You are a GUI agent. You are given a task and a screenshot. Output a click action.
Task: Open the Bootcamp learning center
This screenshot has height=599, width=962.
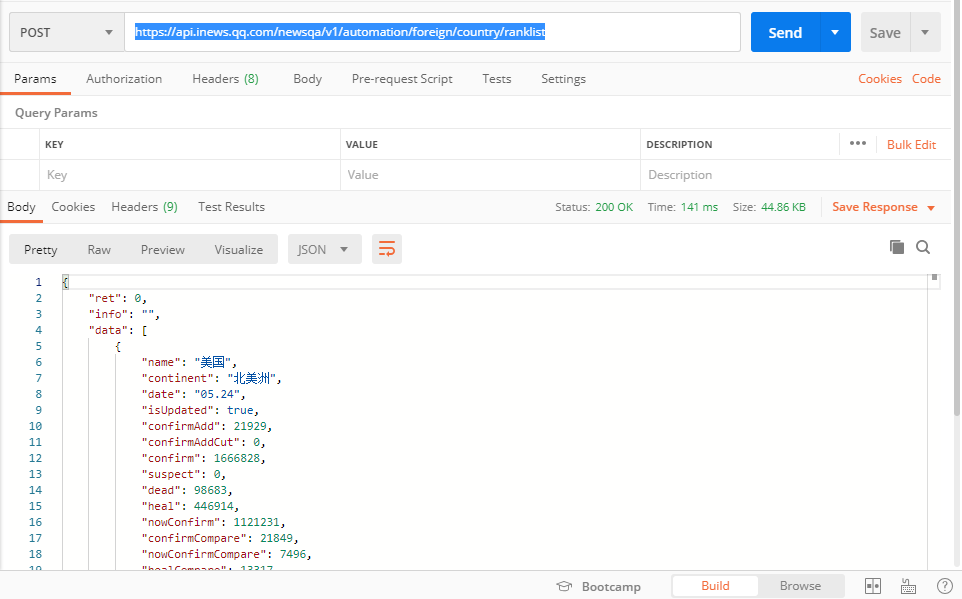tap(598, 586)
